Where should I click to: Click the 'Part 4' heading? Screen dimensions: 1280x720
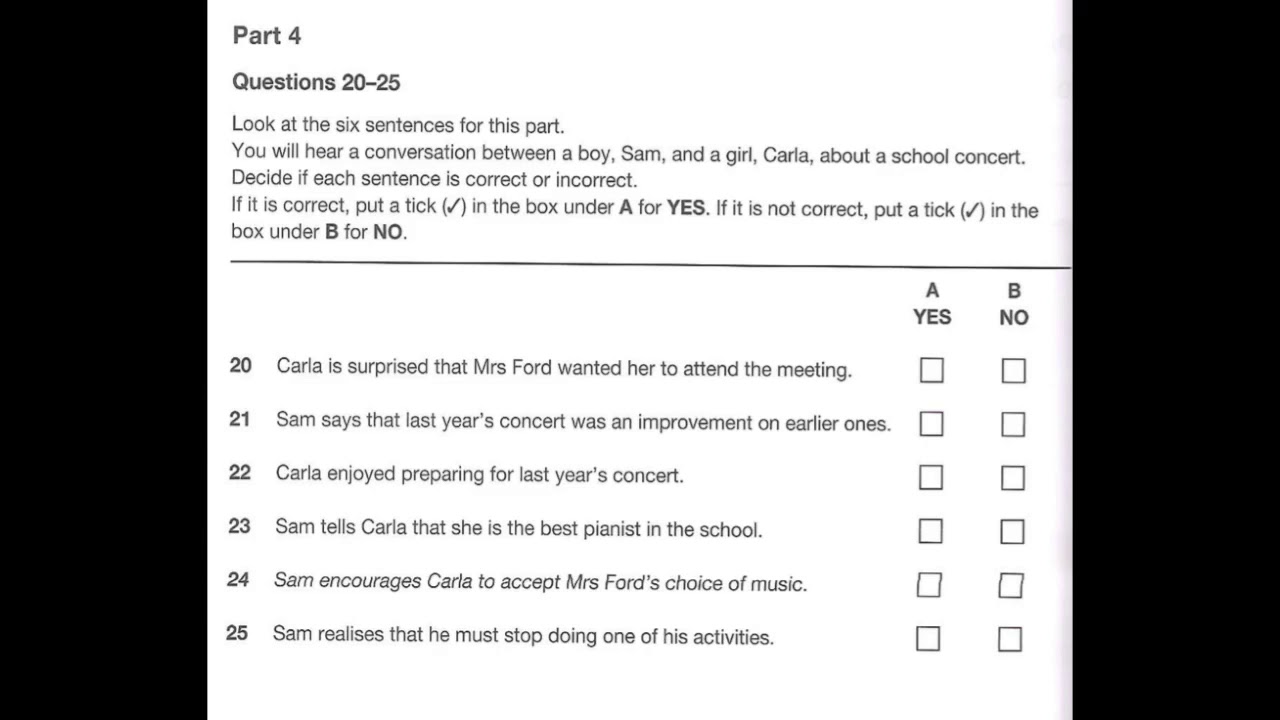pyautogui.click(x=266, y=36)
